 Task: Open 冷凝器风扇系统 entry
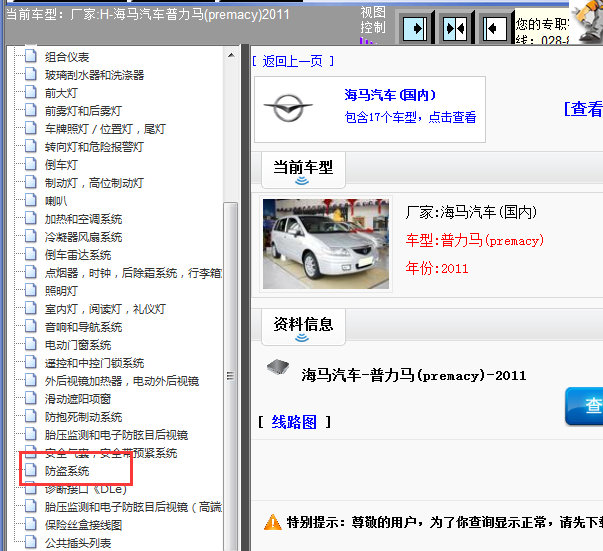pyautogui.click(x=83, y=237)
